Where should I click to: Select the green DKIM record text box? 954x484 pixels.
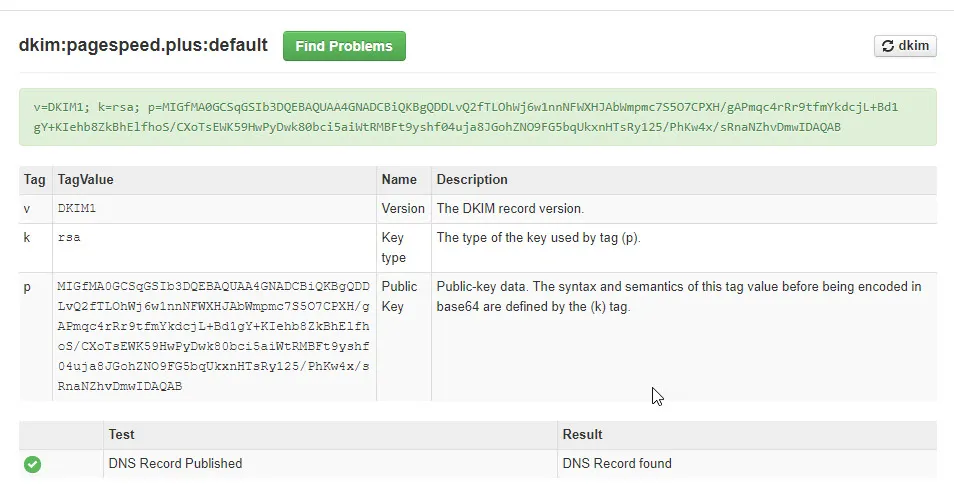pyautogui.click(x=478, y=117)
